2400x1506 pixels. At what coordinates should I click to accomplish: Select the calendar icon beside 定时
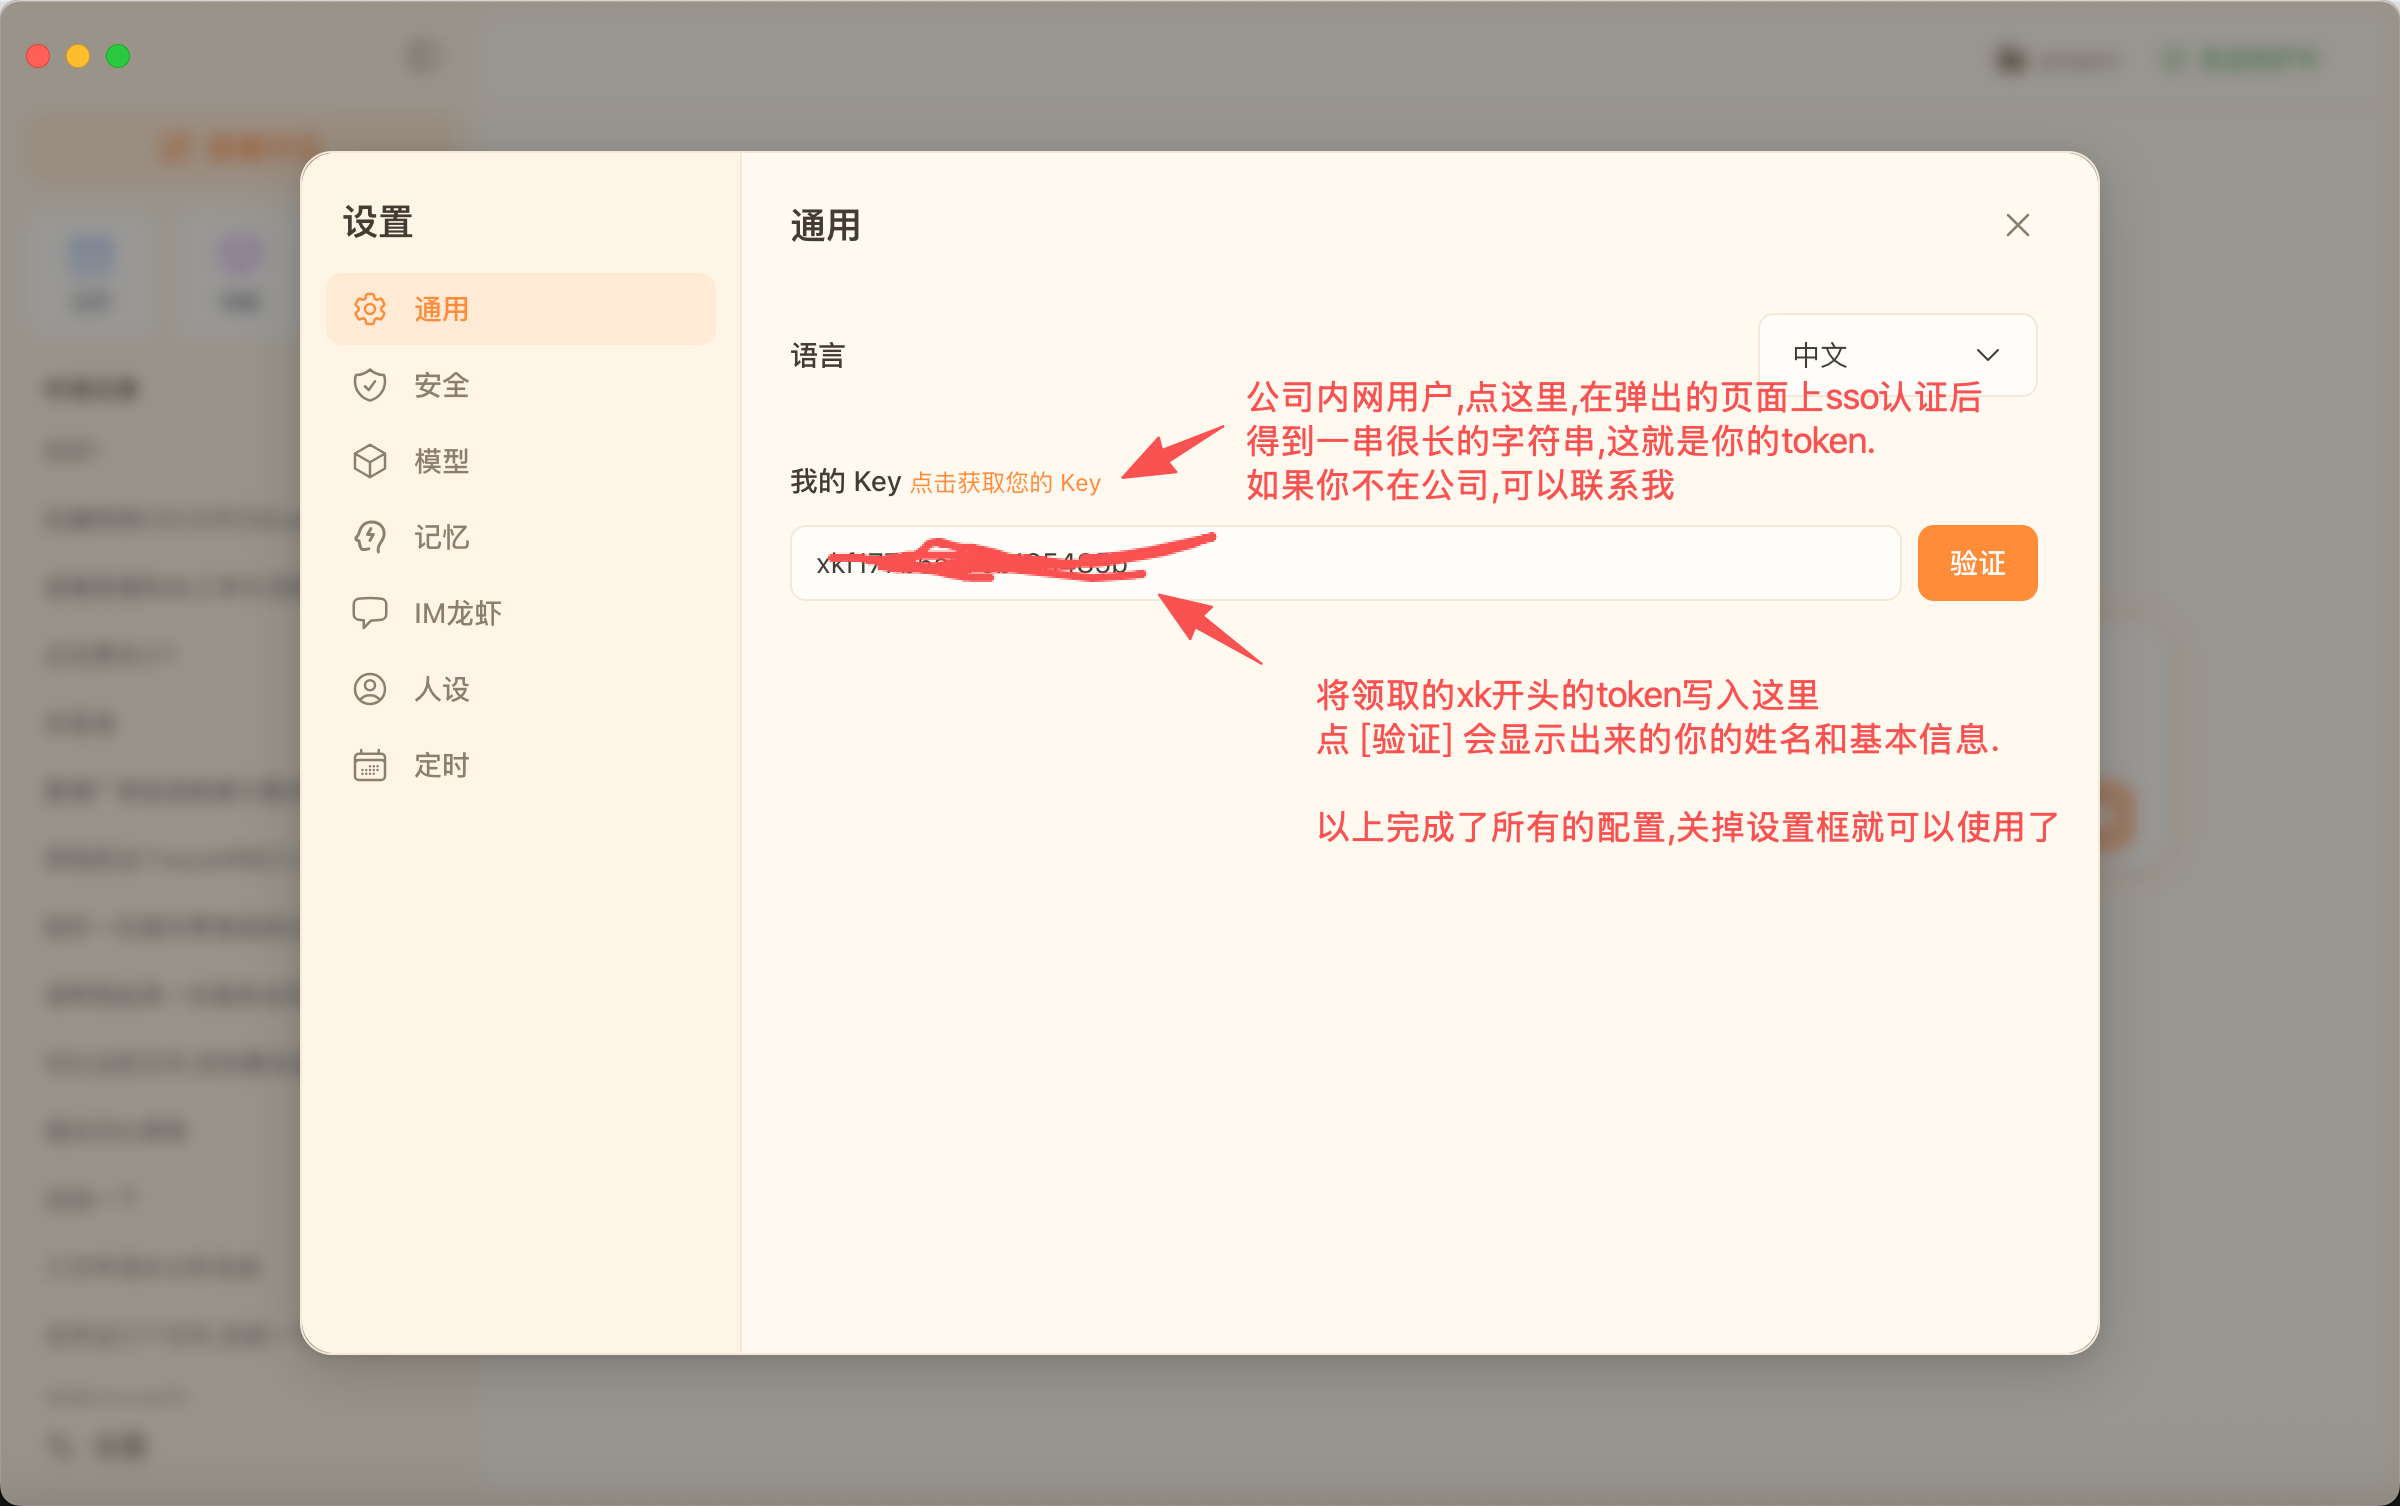coord(371,765)
